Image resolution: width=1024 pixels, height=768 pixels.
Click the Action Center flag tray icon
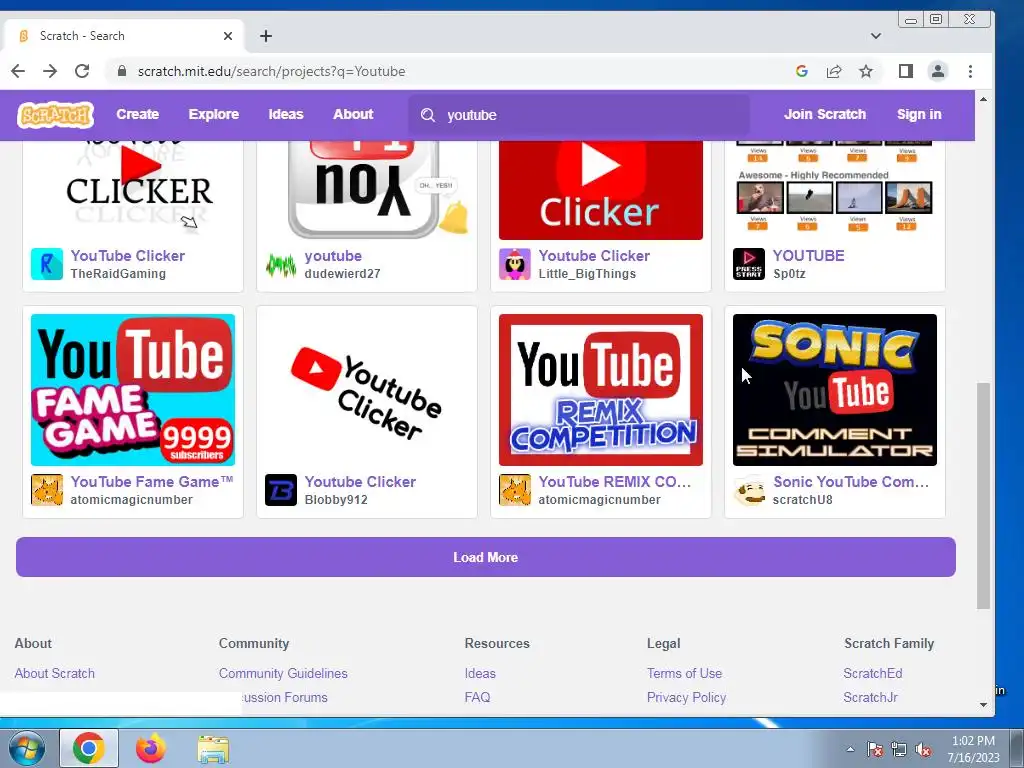875,750
